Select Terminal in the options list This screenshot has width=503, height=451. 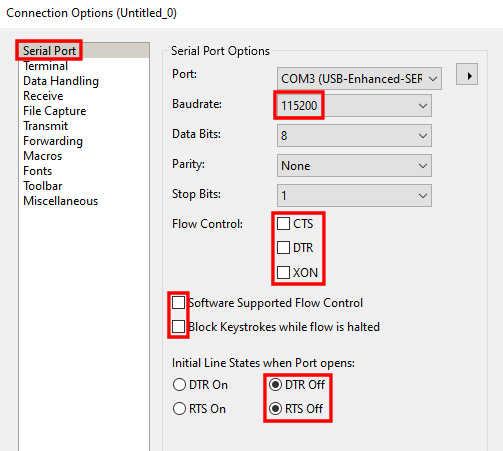click(x=46, y=66)
